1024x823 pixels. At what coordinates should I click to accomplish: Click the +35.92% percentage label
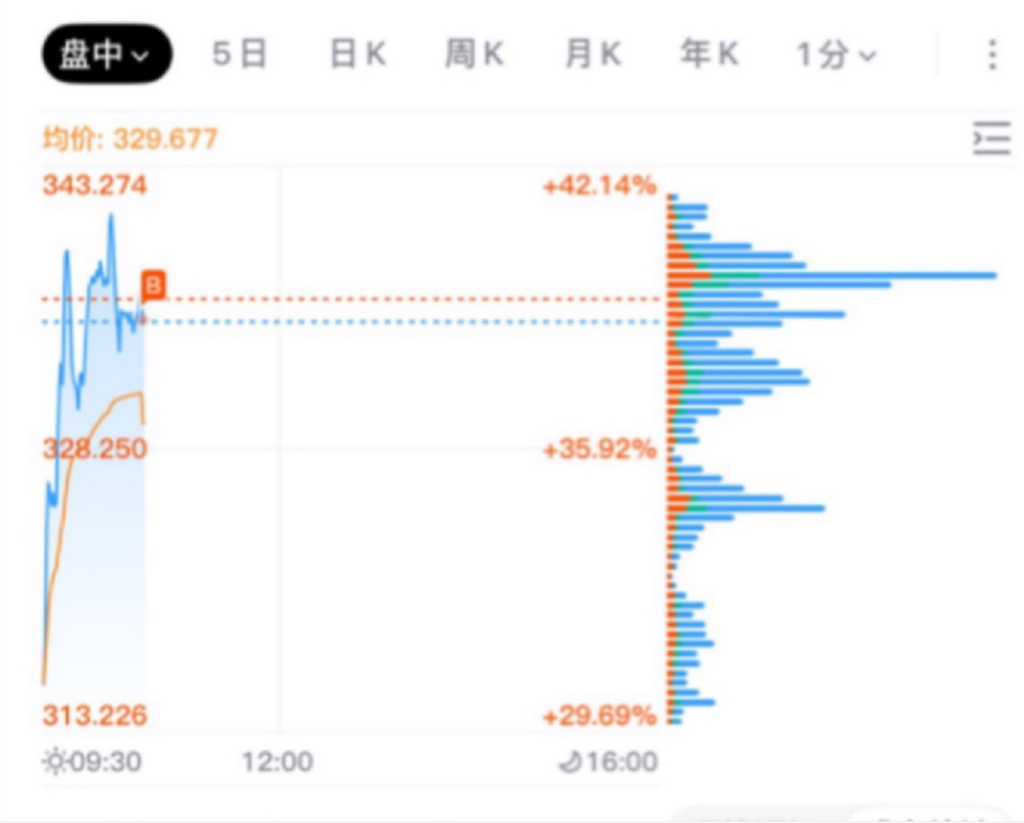[600, 449]
